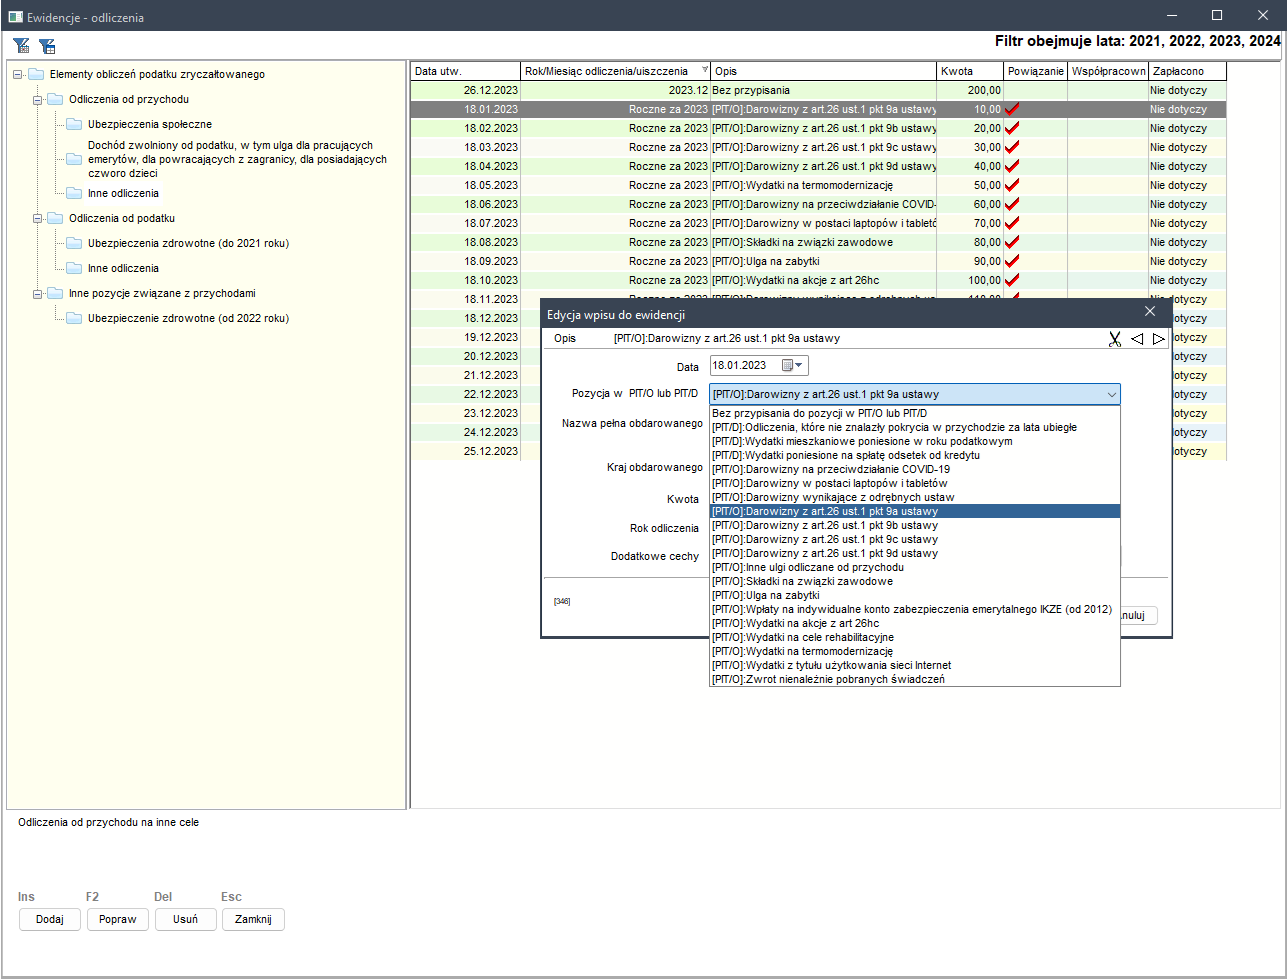Image resolution: width=1287 pixels, height=979 pixels.
Task: Select [PIT/O]:Darowizny z art.26 ust.1 pkt 9b ustawy option
Action: click(915, 525)
